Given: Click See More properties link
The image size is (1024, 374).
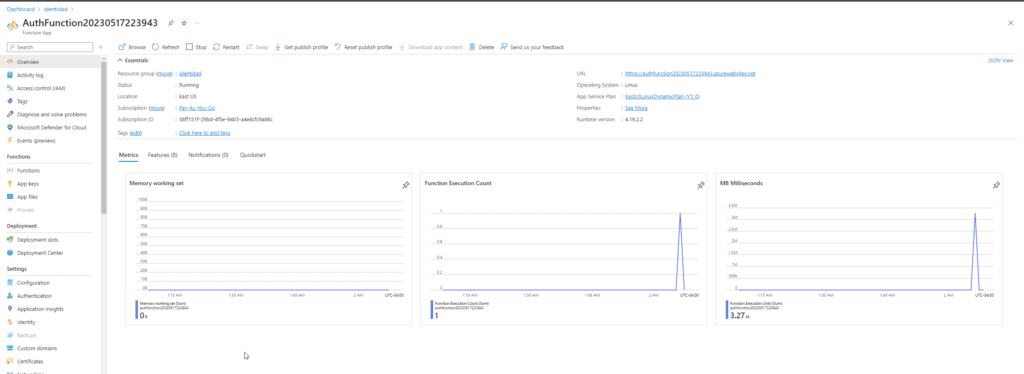Looking at the screenshot, I should tap(636, 108).
